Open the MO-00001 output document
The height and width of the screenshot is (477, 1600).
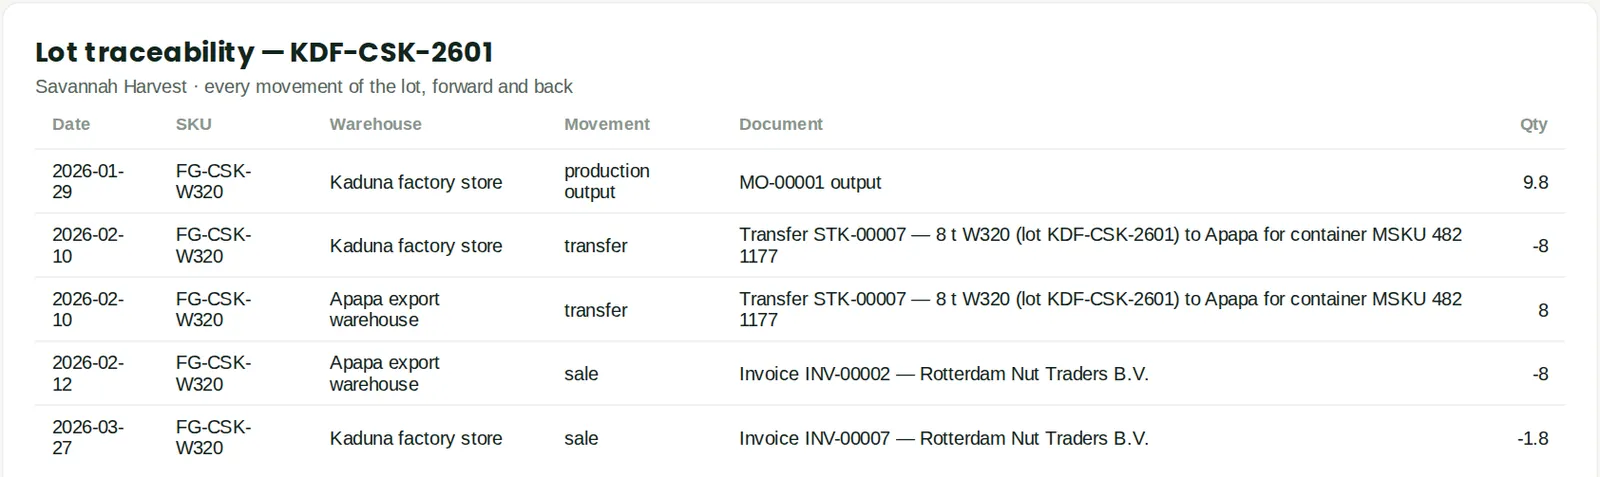coord(810,182)
